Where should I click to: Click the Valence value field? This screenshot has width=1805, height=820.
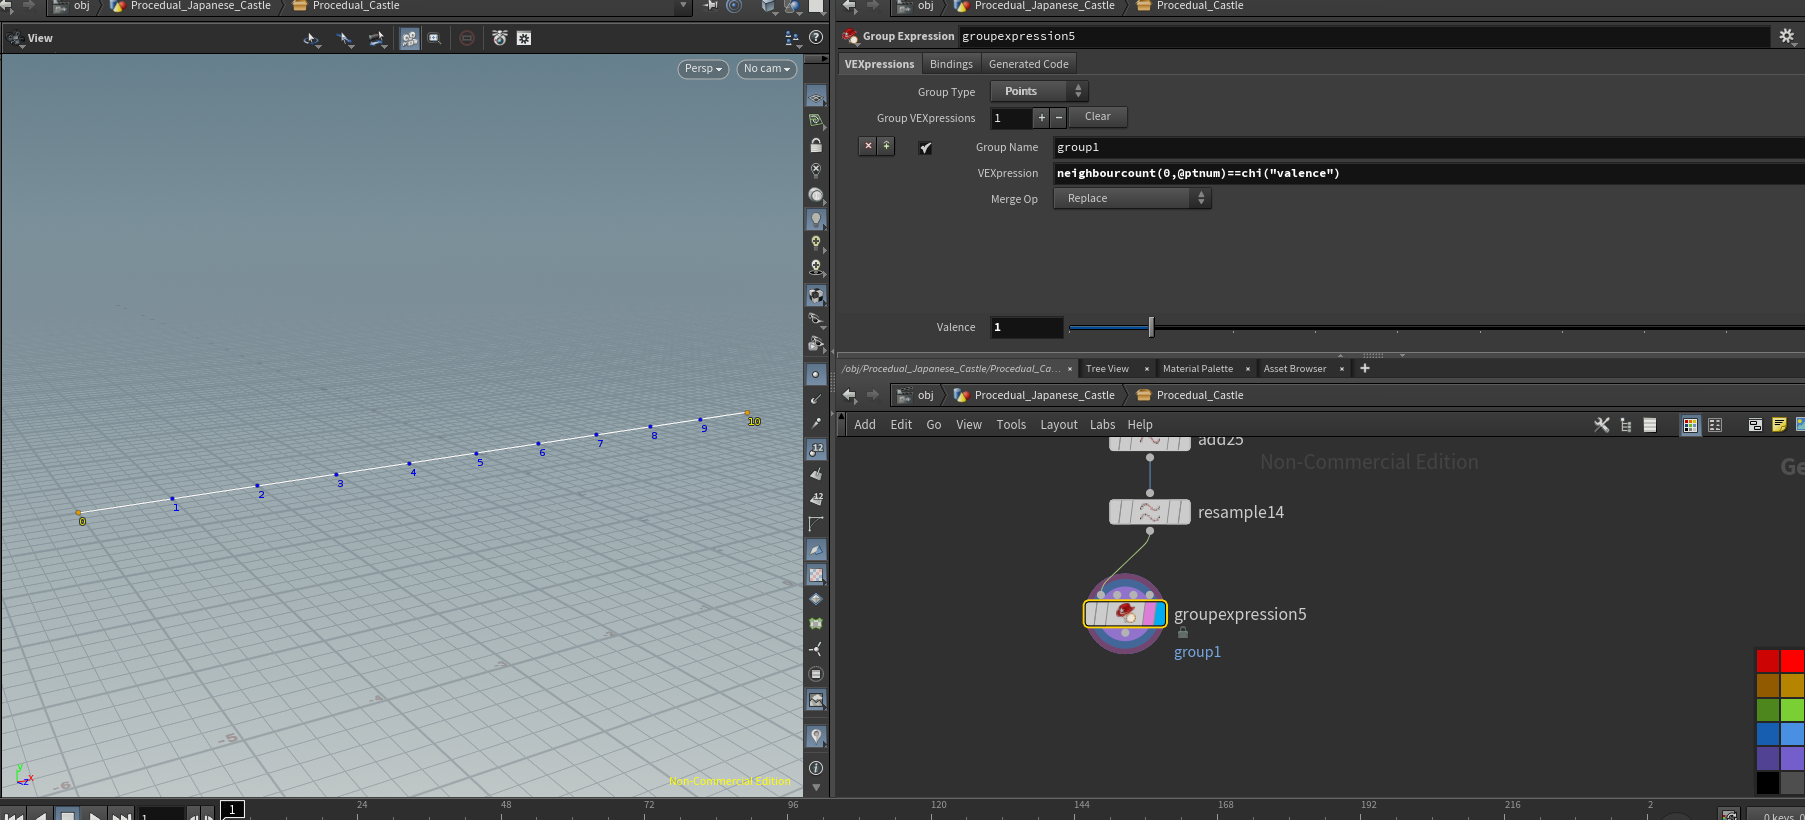pyautogui.click(x=1027, y=327)
